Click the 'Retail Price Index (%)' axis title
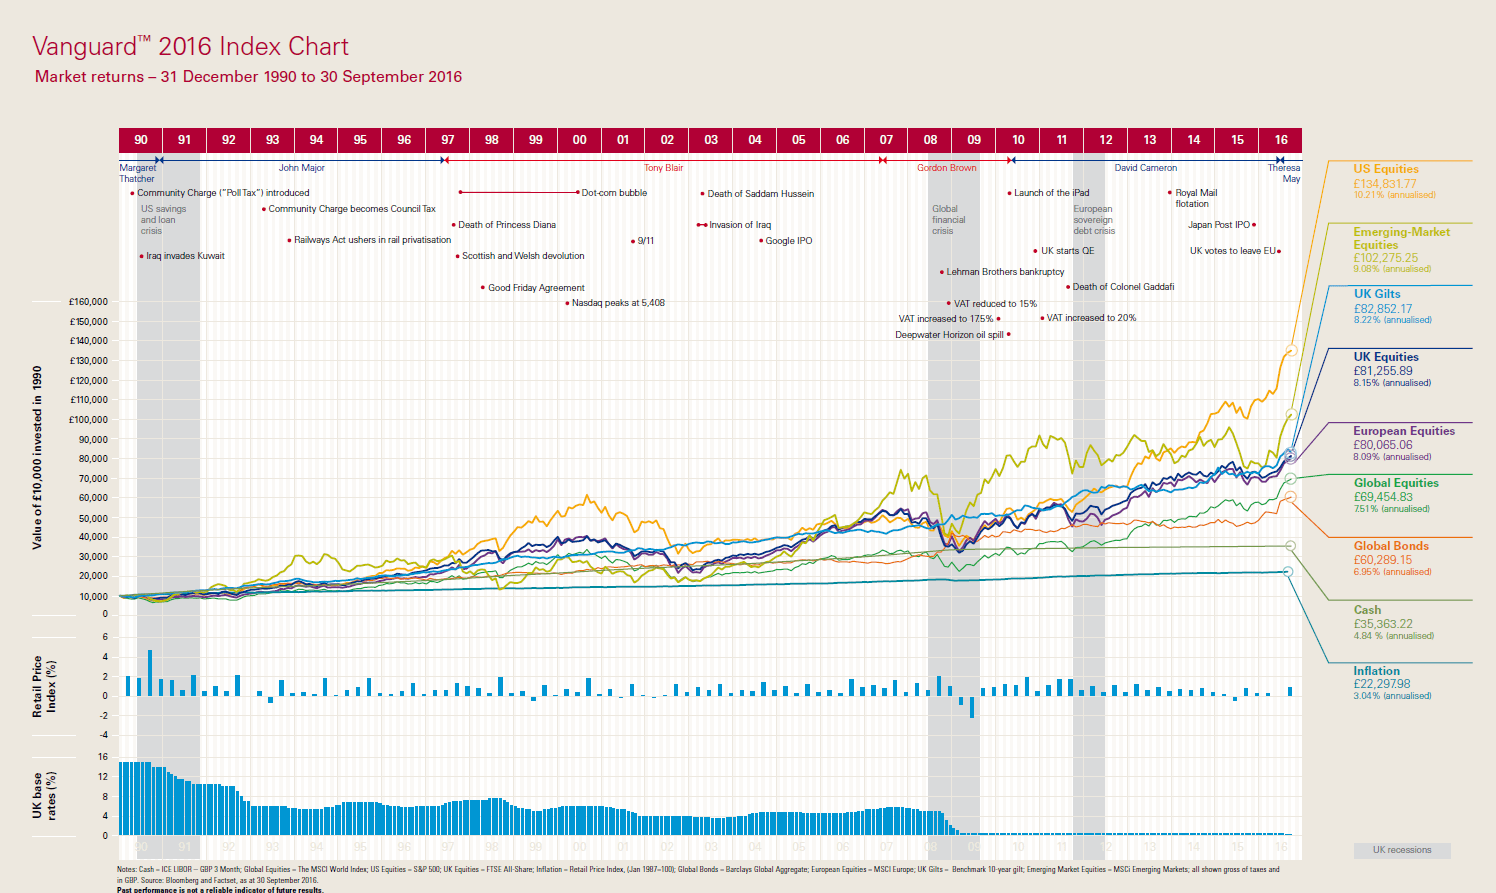This screenshot has width=1496, height=893. click(x=44, y=686)
